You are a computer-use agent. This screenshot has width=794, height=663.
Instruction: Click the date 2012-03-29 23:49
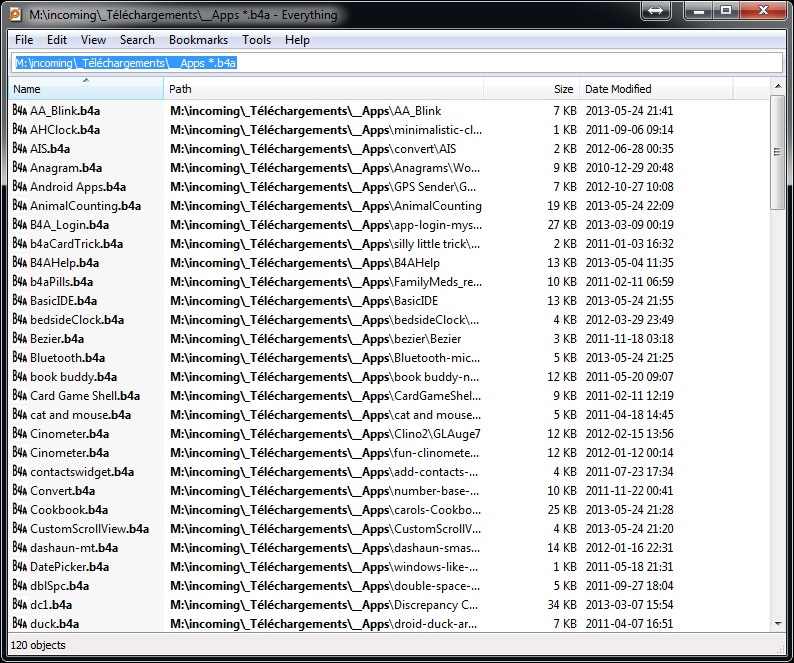click(629, 320)
